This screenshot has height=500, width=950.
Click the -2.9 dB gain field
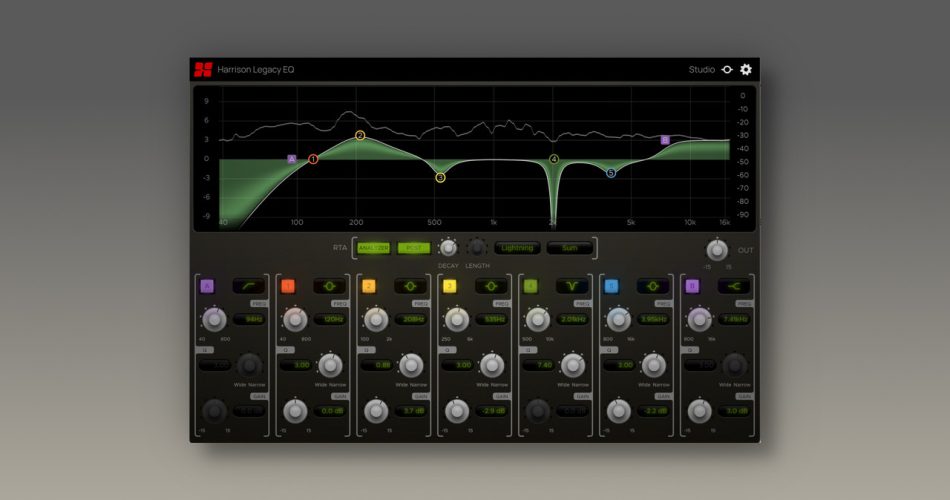[x=492, y=411]
